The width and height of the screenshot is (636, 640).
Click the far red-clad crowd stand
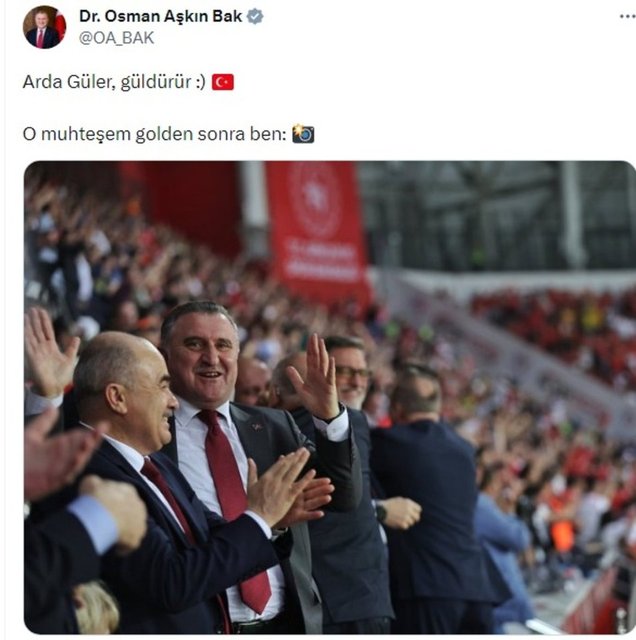553,335
